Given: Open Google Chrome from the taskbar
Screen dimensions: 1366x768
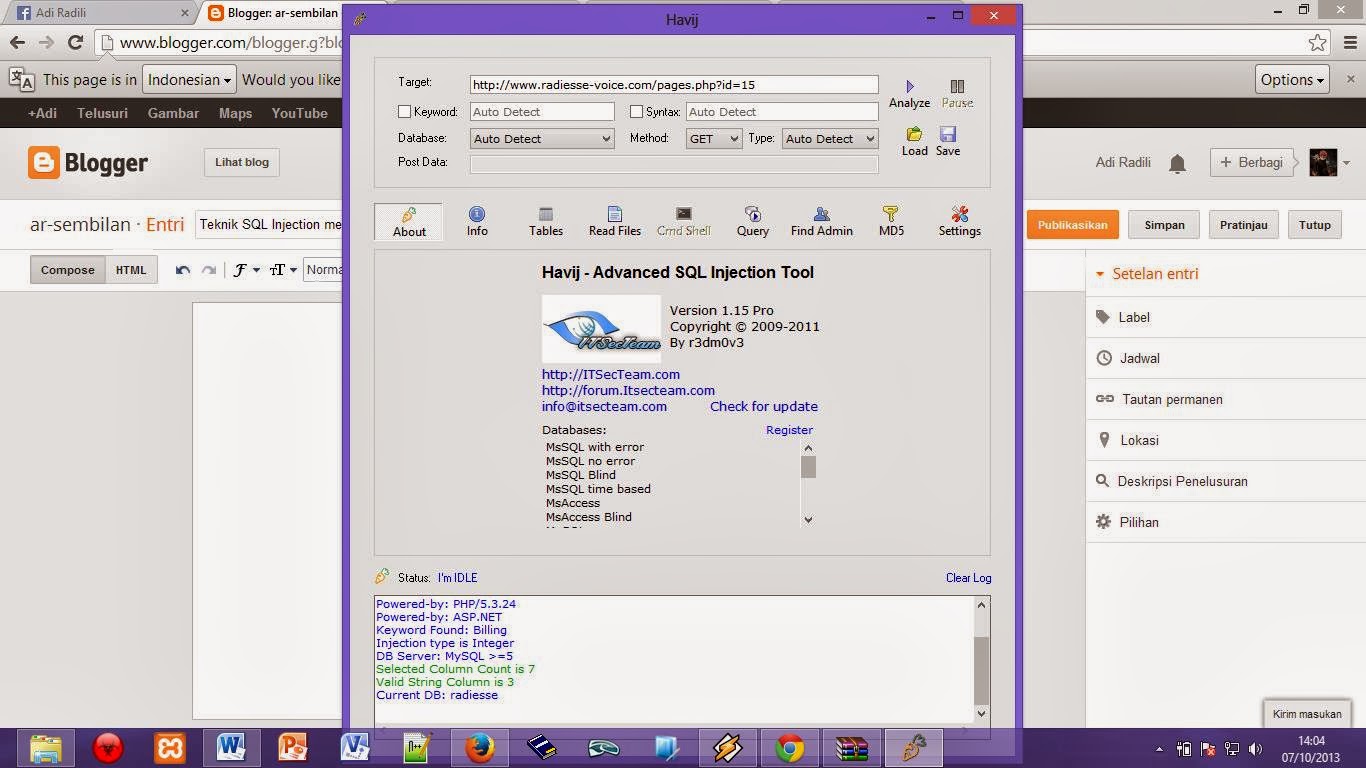Looking at the screenshot, I should point(790,747).
